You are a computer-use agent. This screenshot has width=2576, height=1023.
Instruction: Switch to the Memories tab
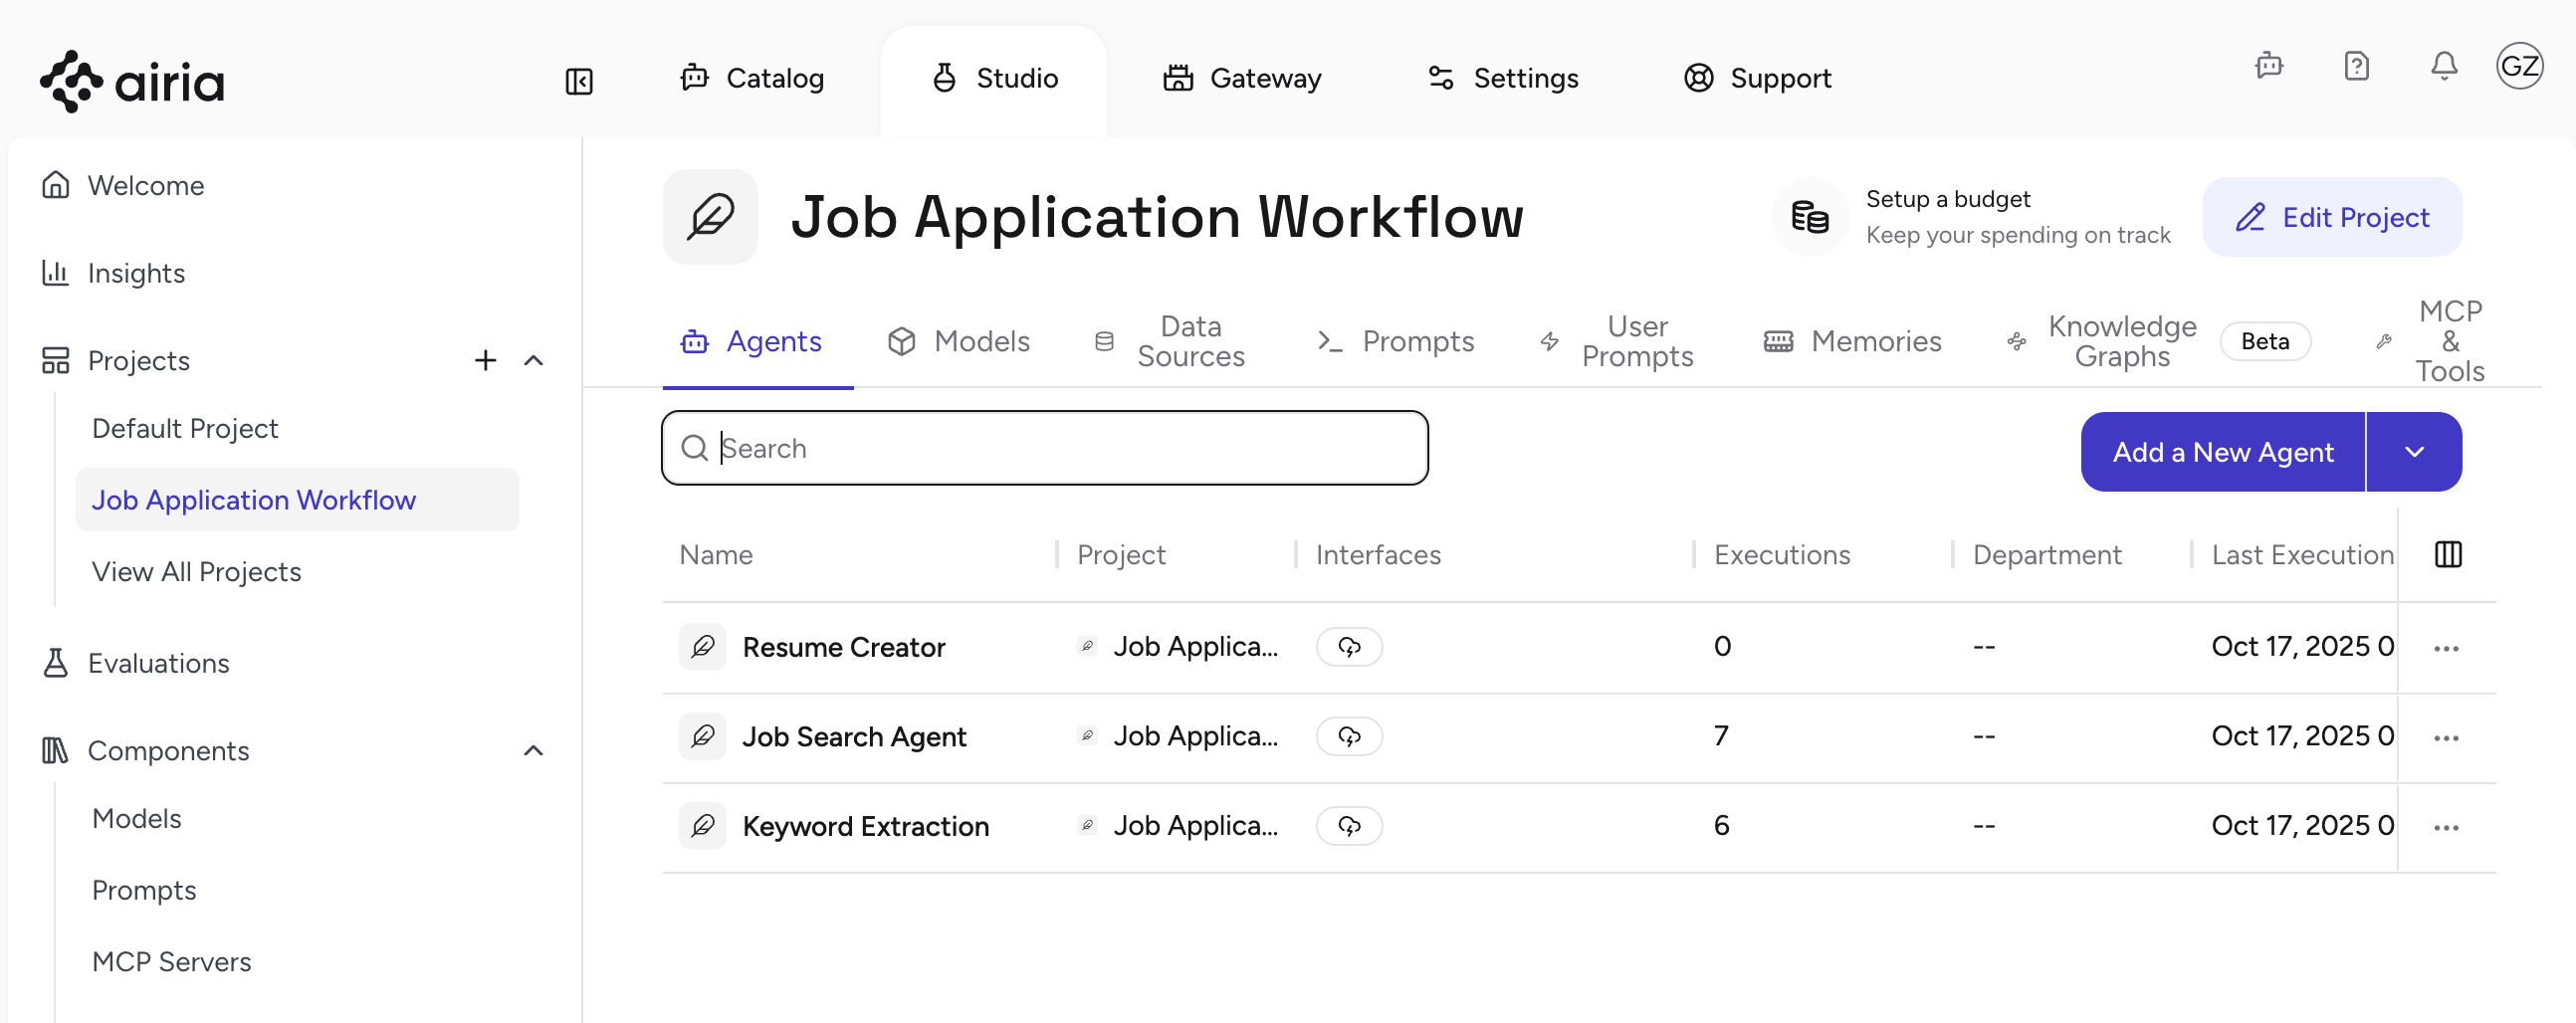click(x=1852, y=341)
